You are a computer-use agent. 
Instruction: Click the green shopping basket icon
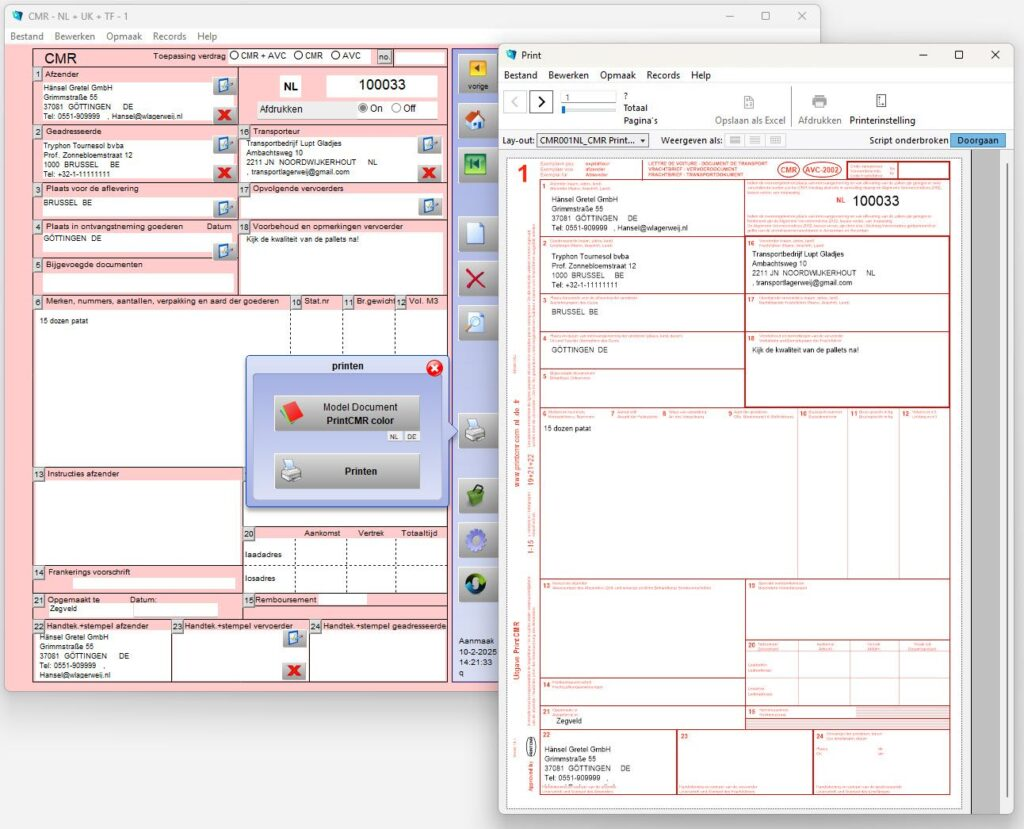pos(476,494)
